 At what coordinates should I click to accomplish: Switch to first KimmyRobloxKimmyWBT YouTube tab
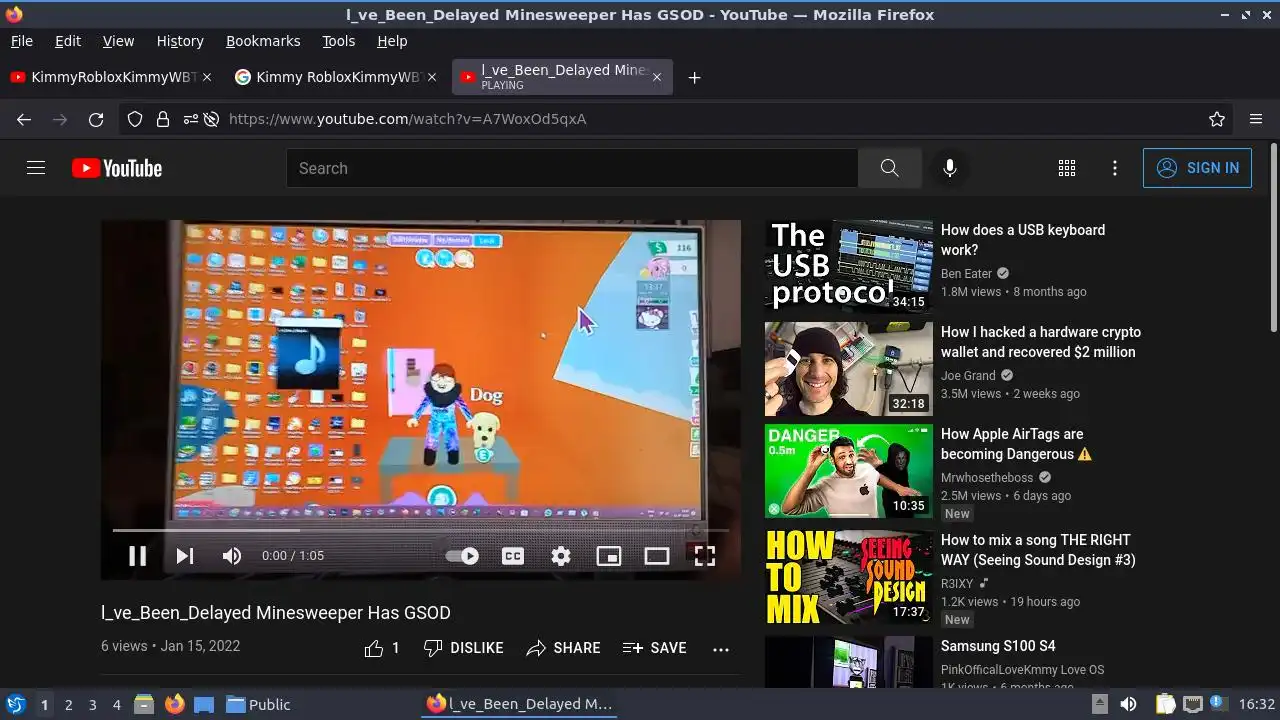click(x=111, y=77)
